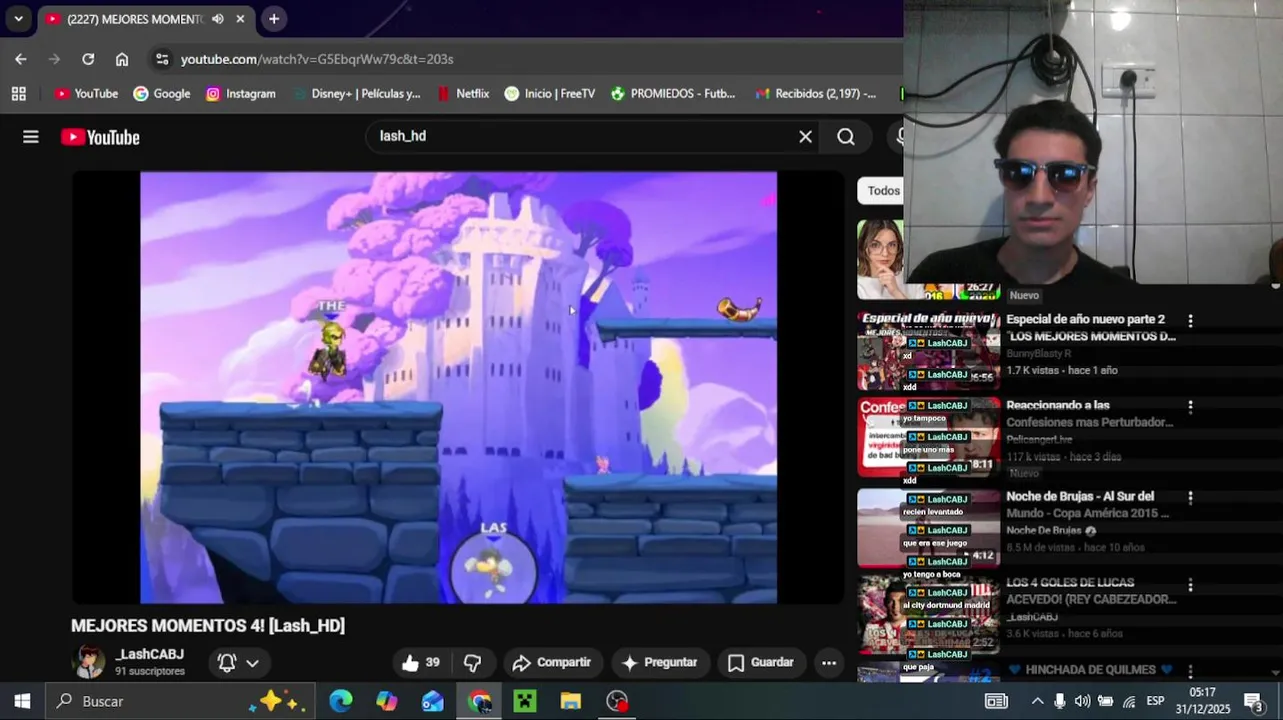The image size is (1283, 720).
Task: Open more actions three-dot menu
Action: coord(829,662)
